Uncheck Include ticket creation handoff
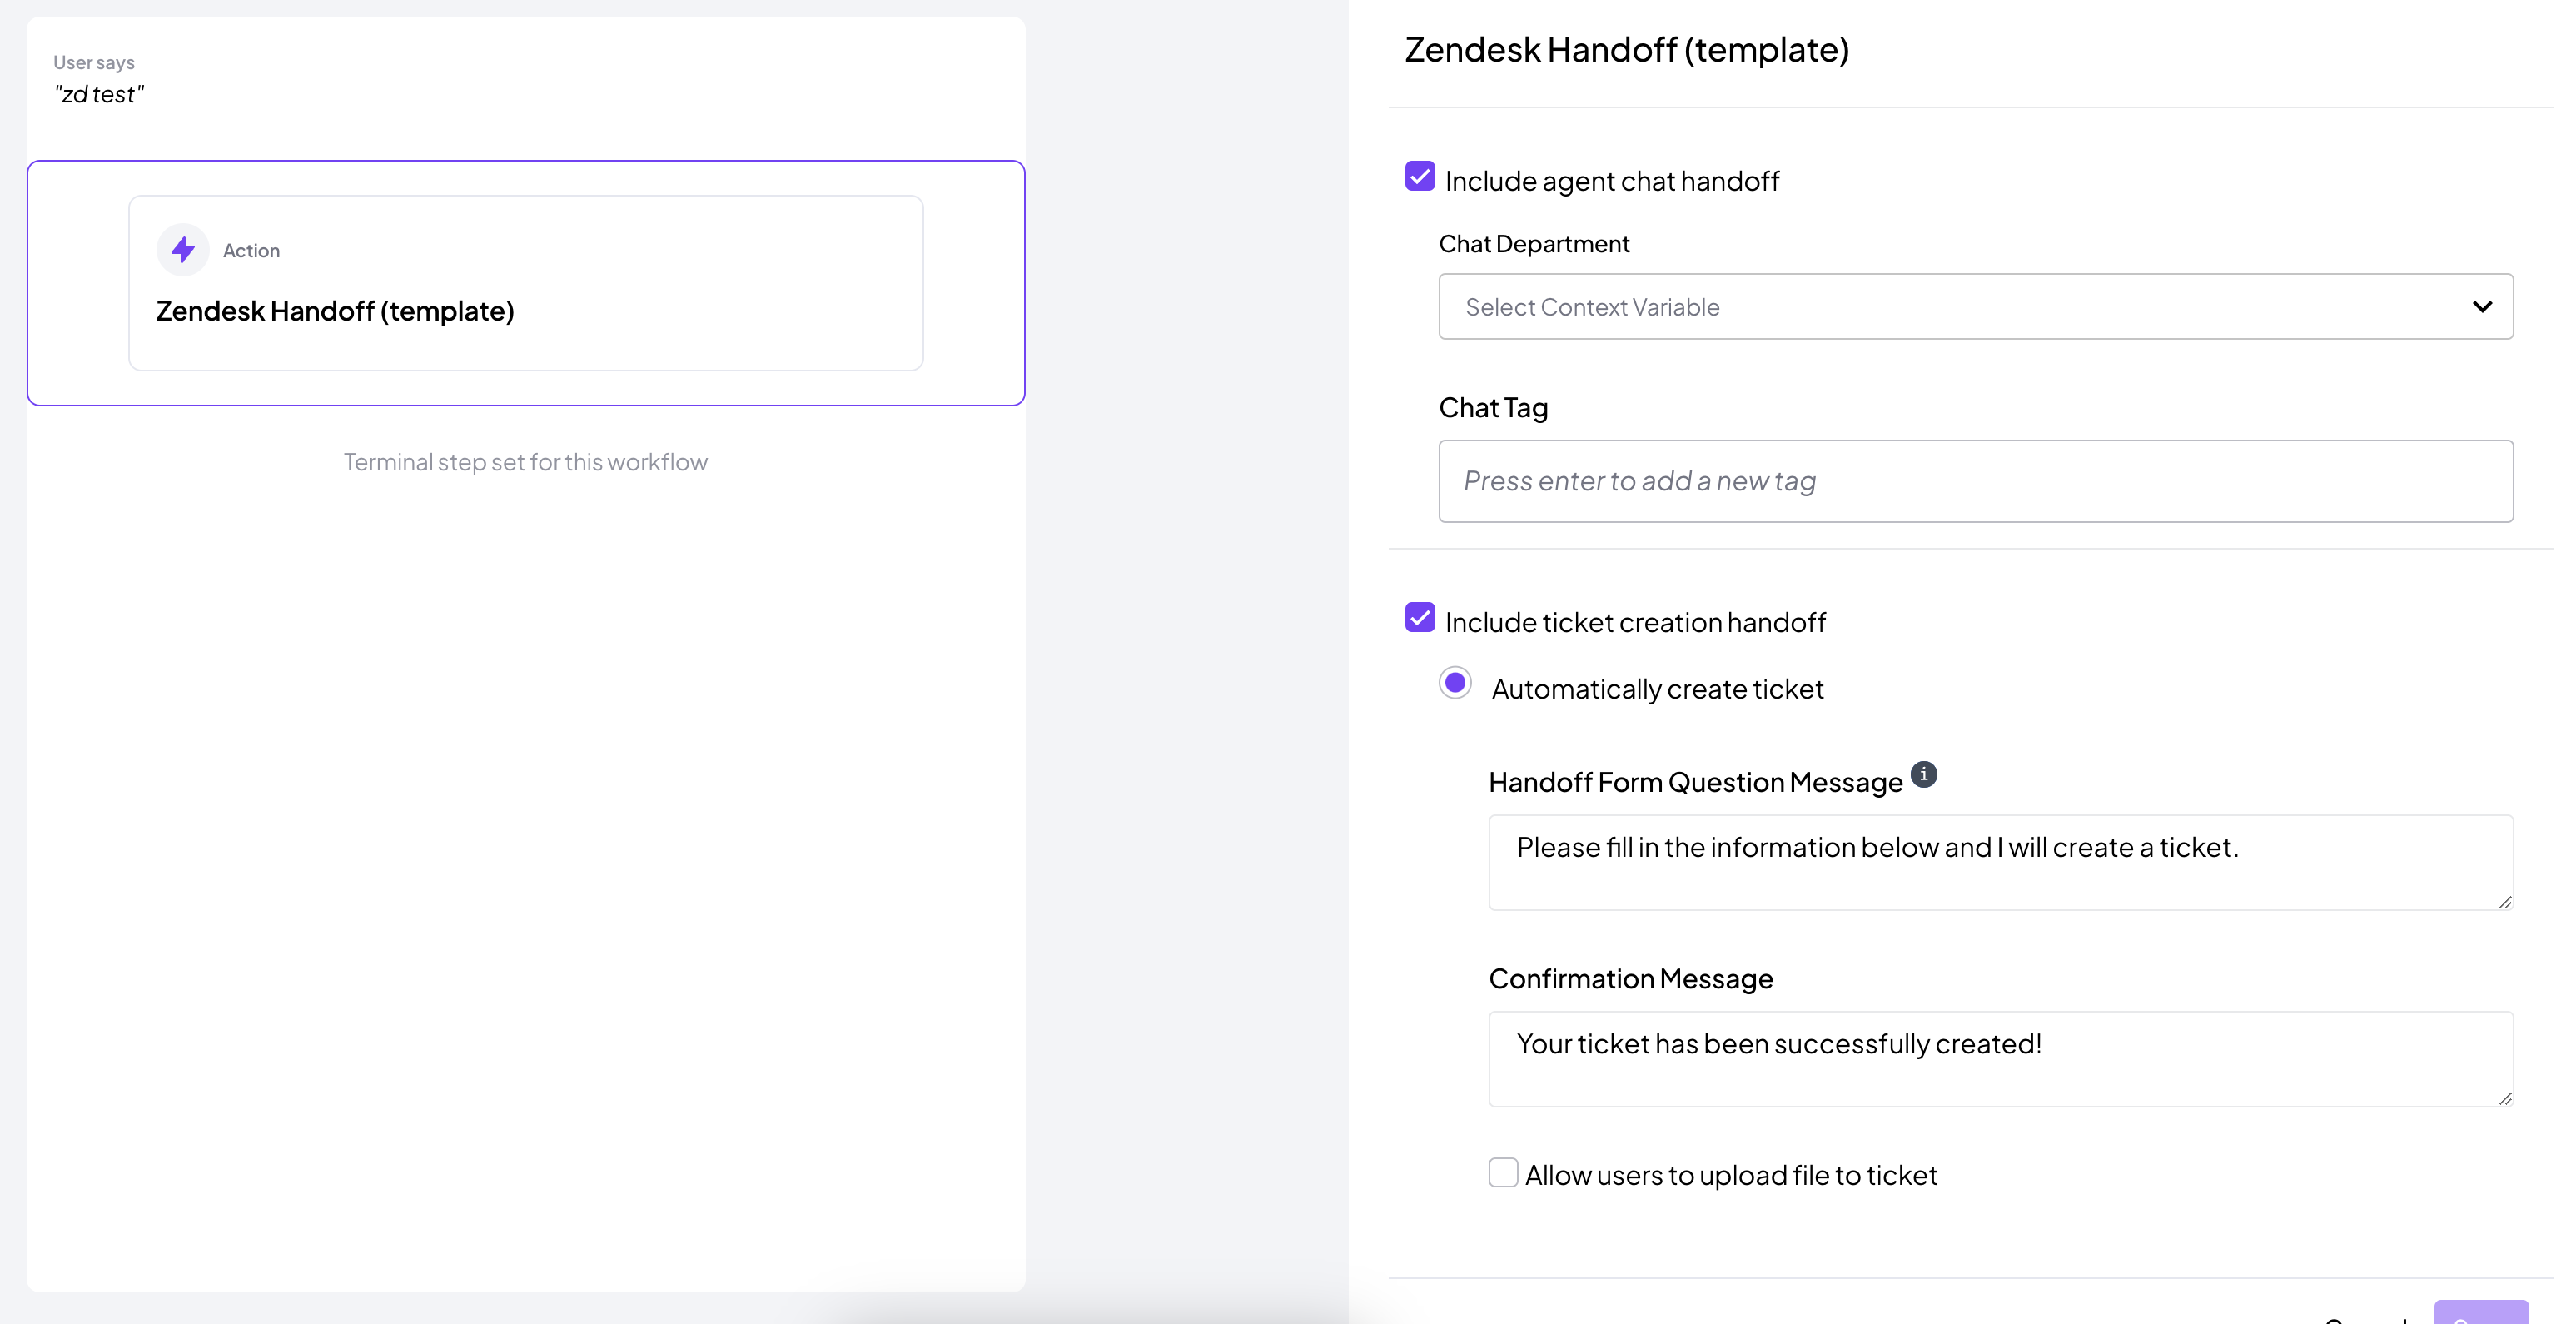This screenshot has height=1324, width=2576. [1420, 618]
